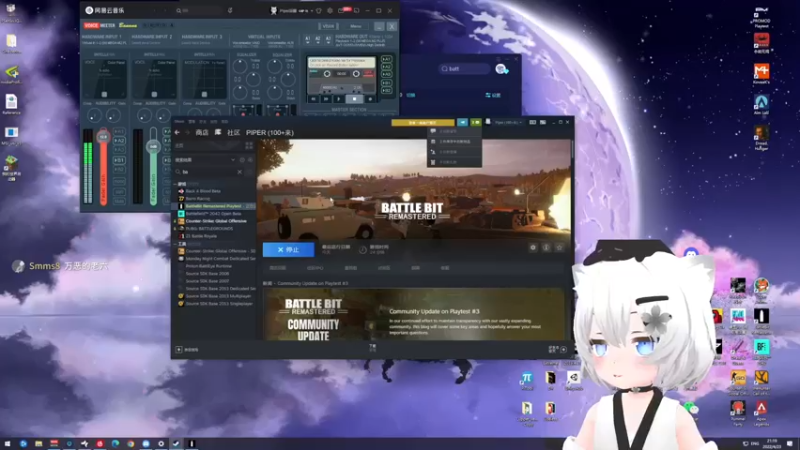Open Chrome from the taskbar
This screenshot has height=450, width=800.
point(131,443)
